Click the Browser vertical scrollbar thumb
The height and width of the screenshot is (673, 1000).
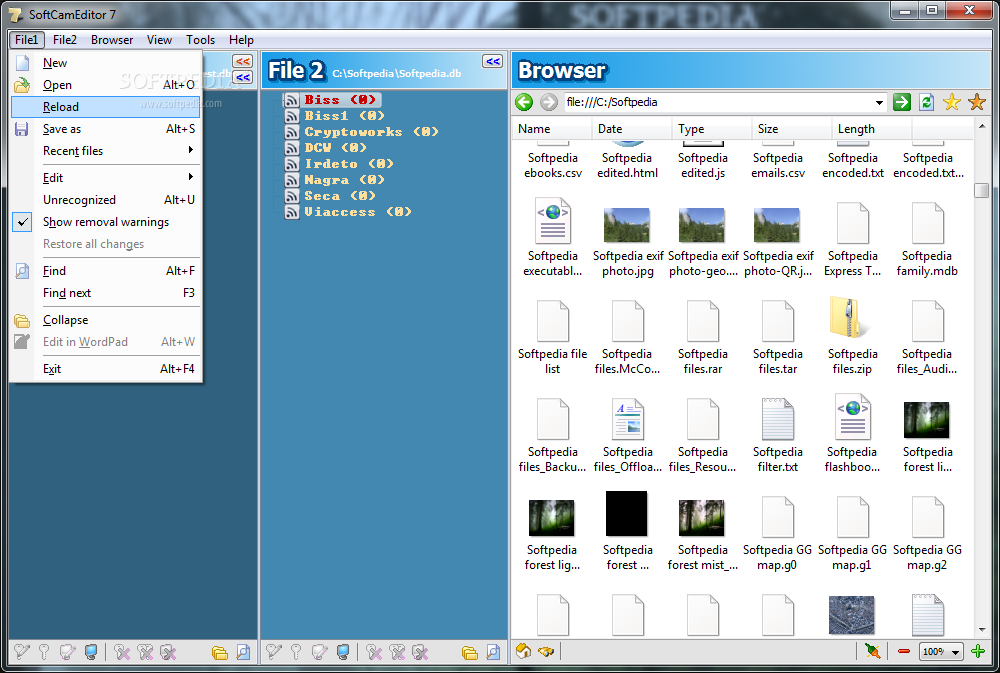click(982, 190)
